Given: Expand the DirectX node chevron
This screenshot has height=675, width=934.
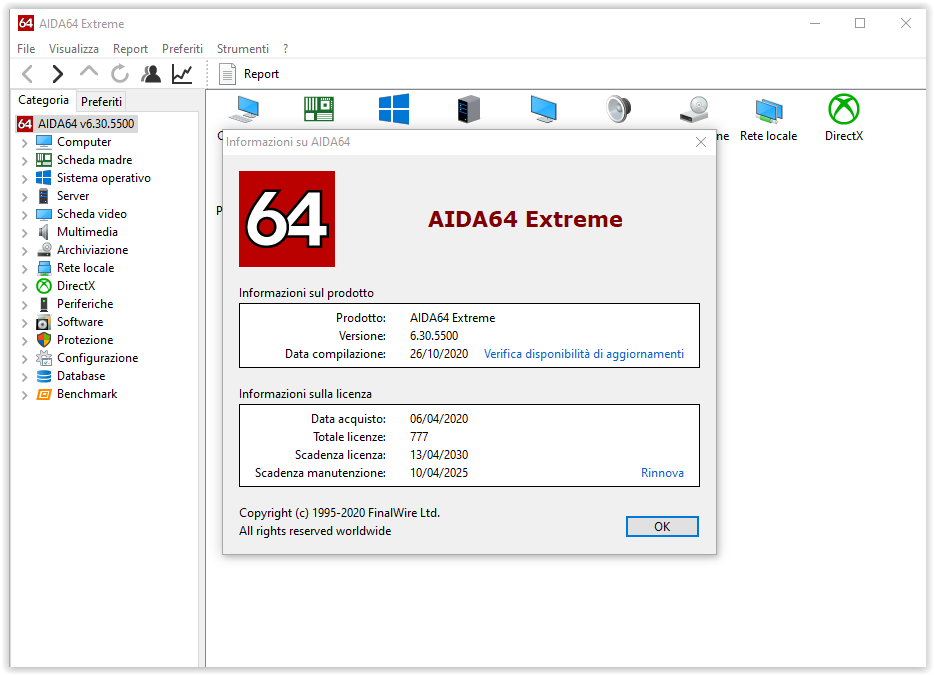Looking at the screenshot, I should (24, 287).
